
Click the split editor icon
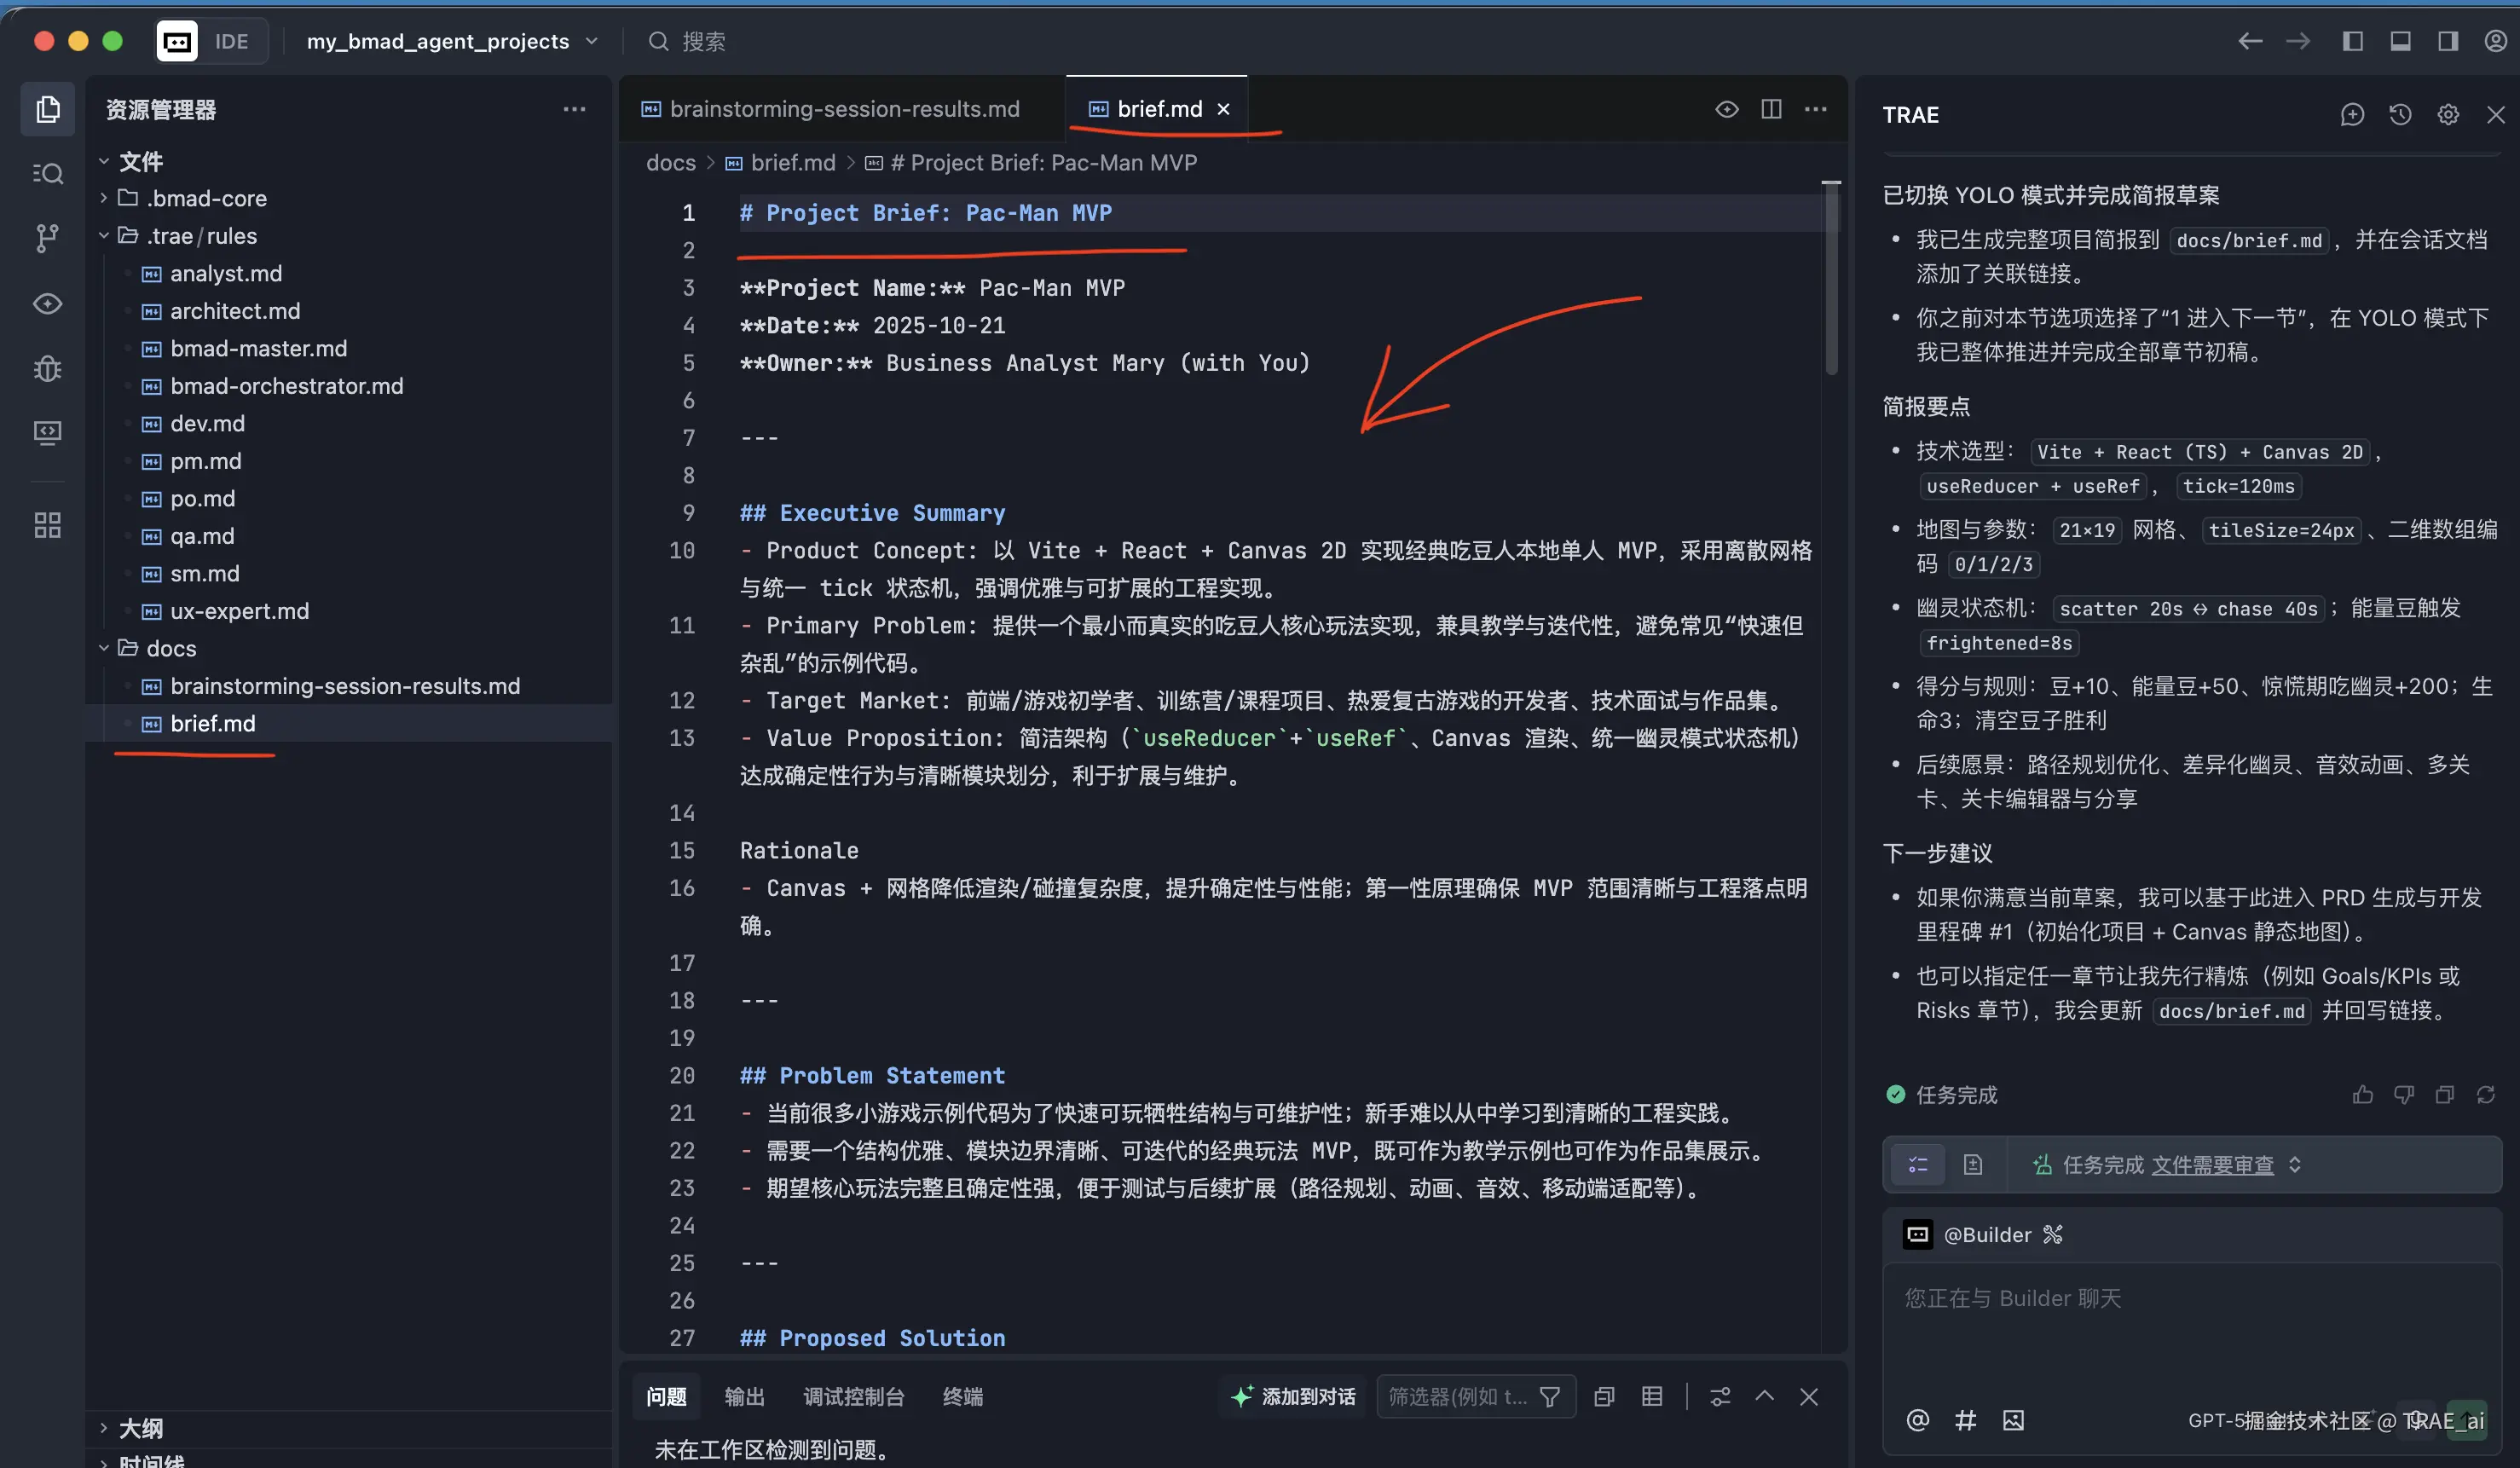tap(1771, 109)
